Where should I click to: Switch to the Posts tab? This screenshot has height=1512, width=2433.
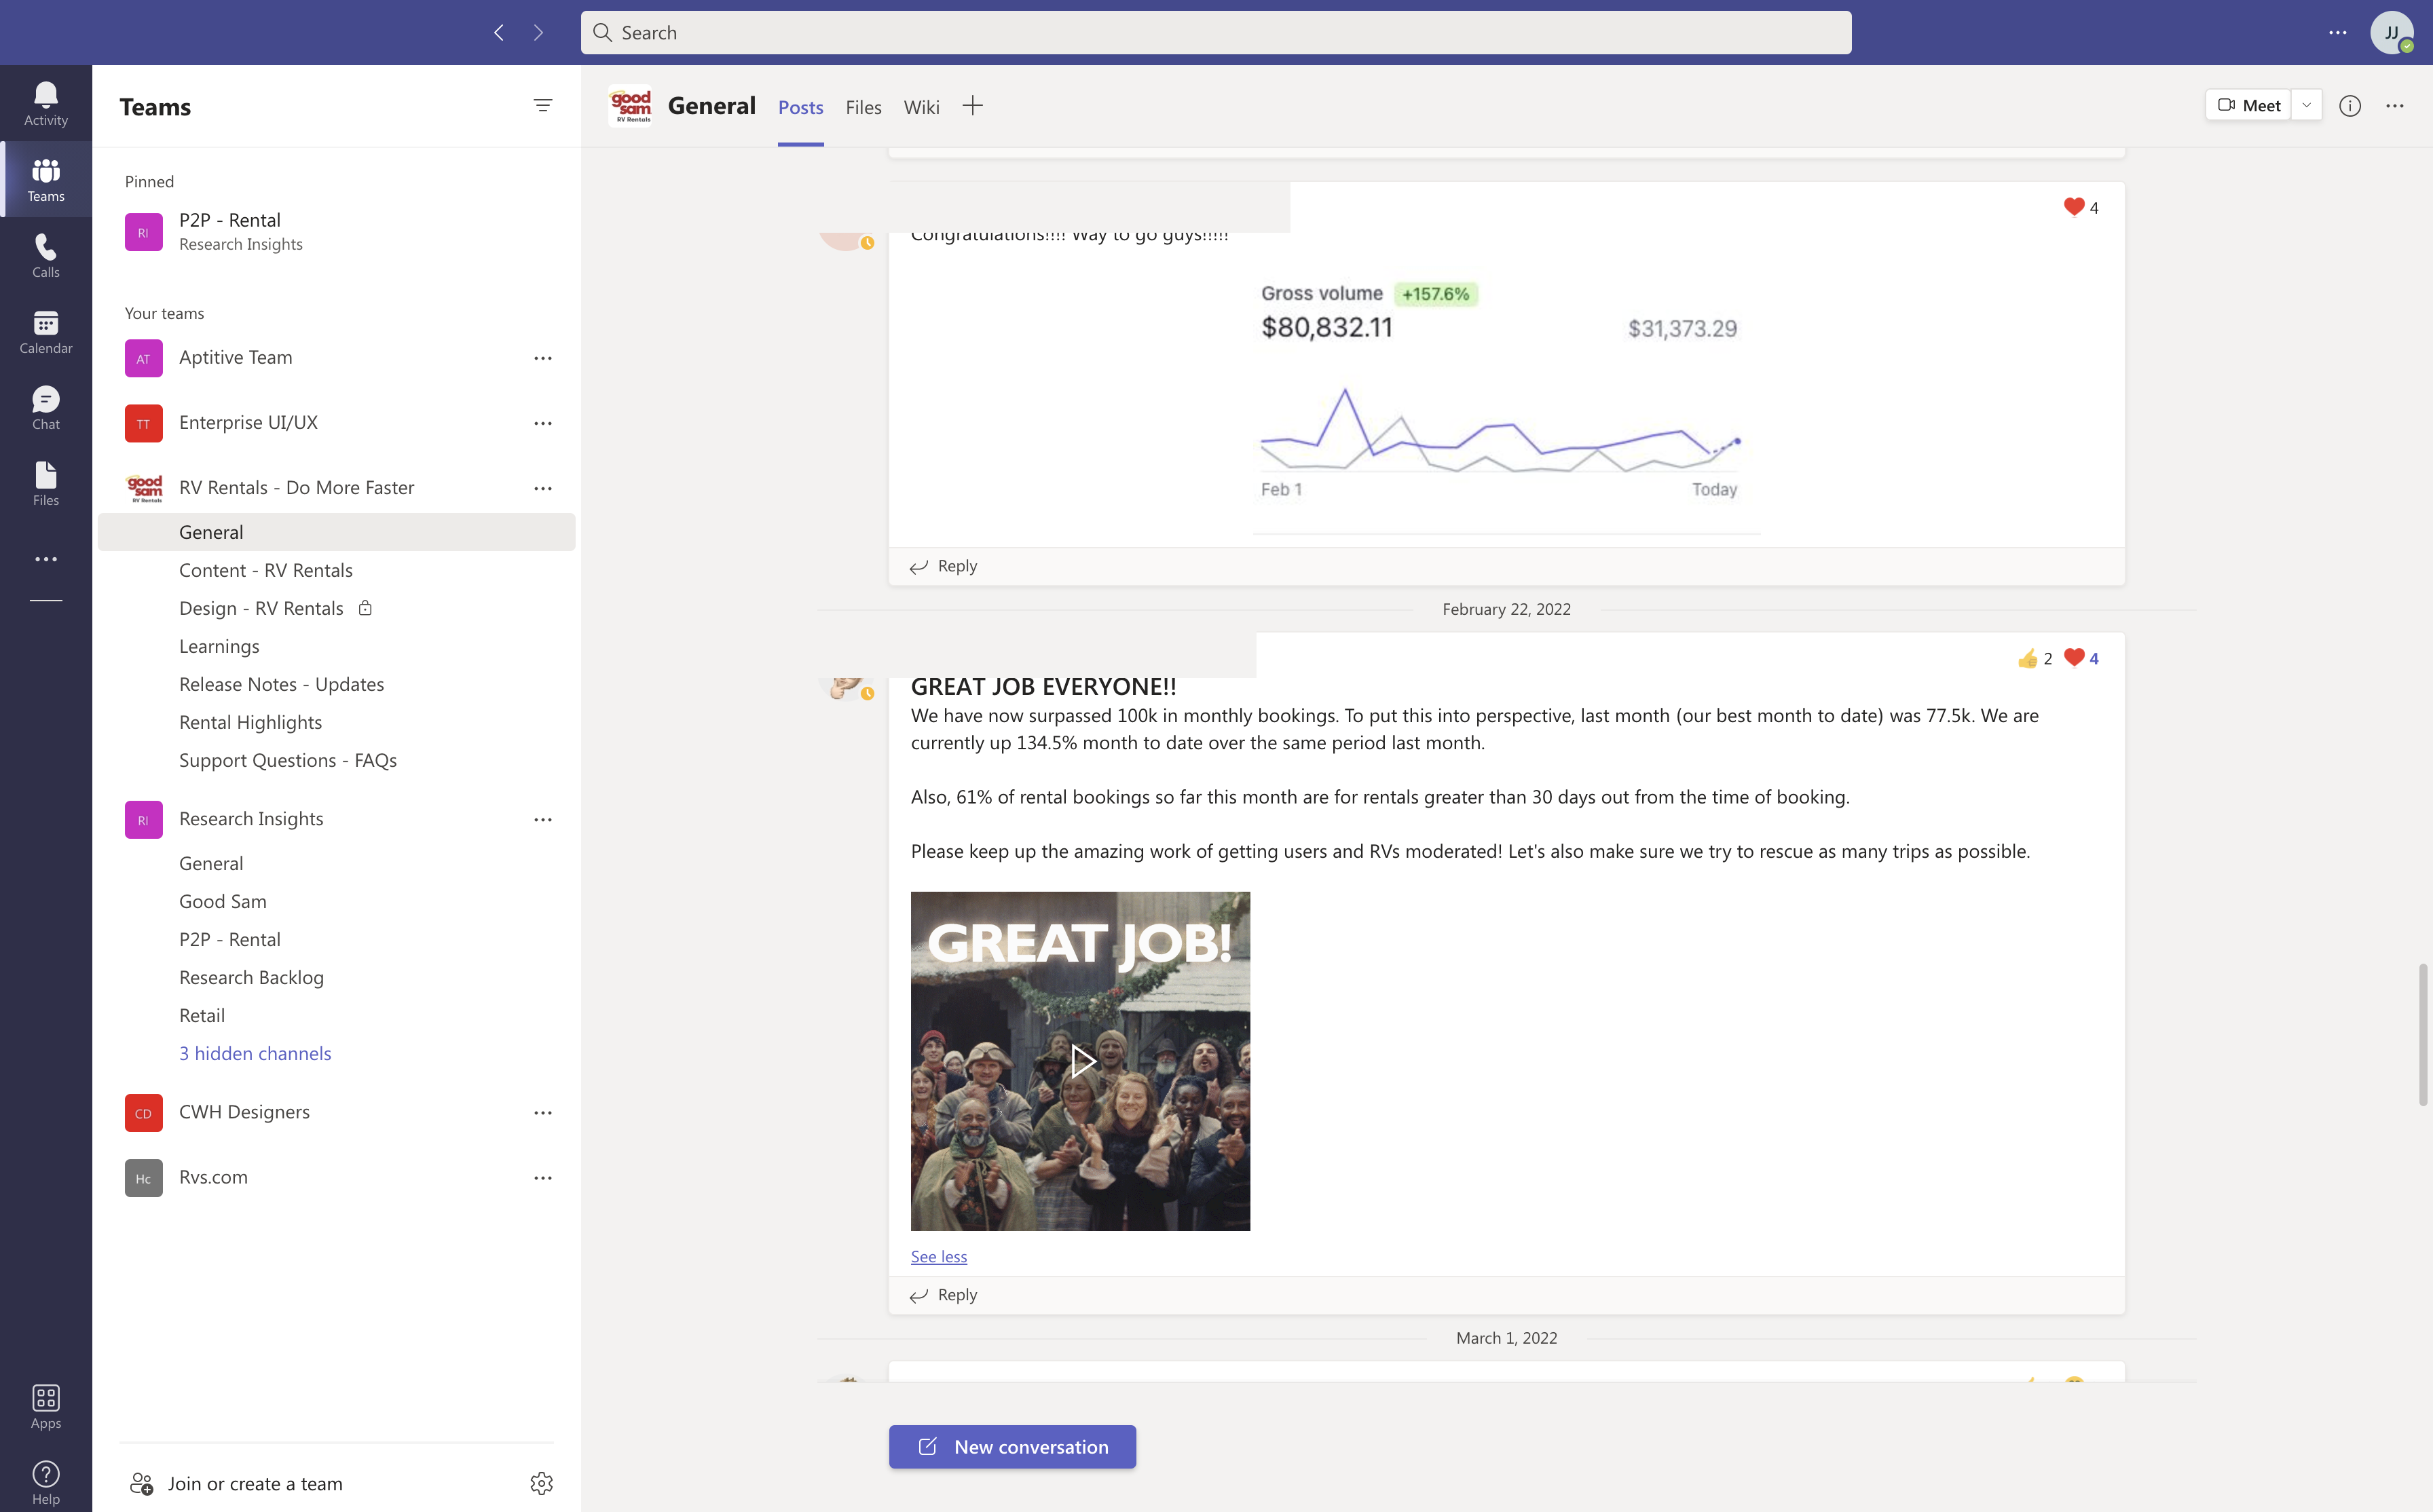point(801,107)
